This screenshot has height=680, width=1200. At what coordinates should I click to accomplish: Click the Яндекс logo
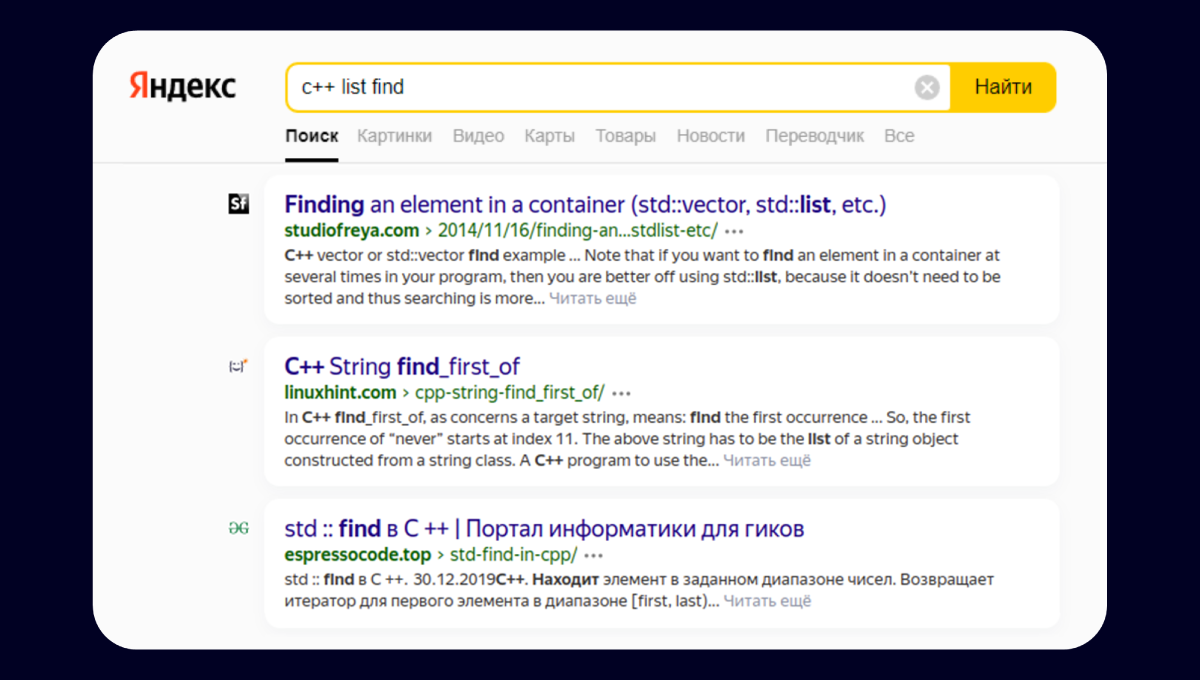coord(182,87)
